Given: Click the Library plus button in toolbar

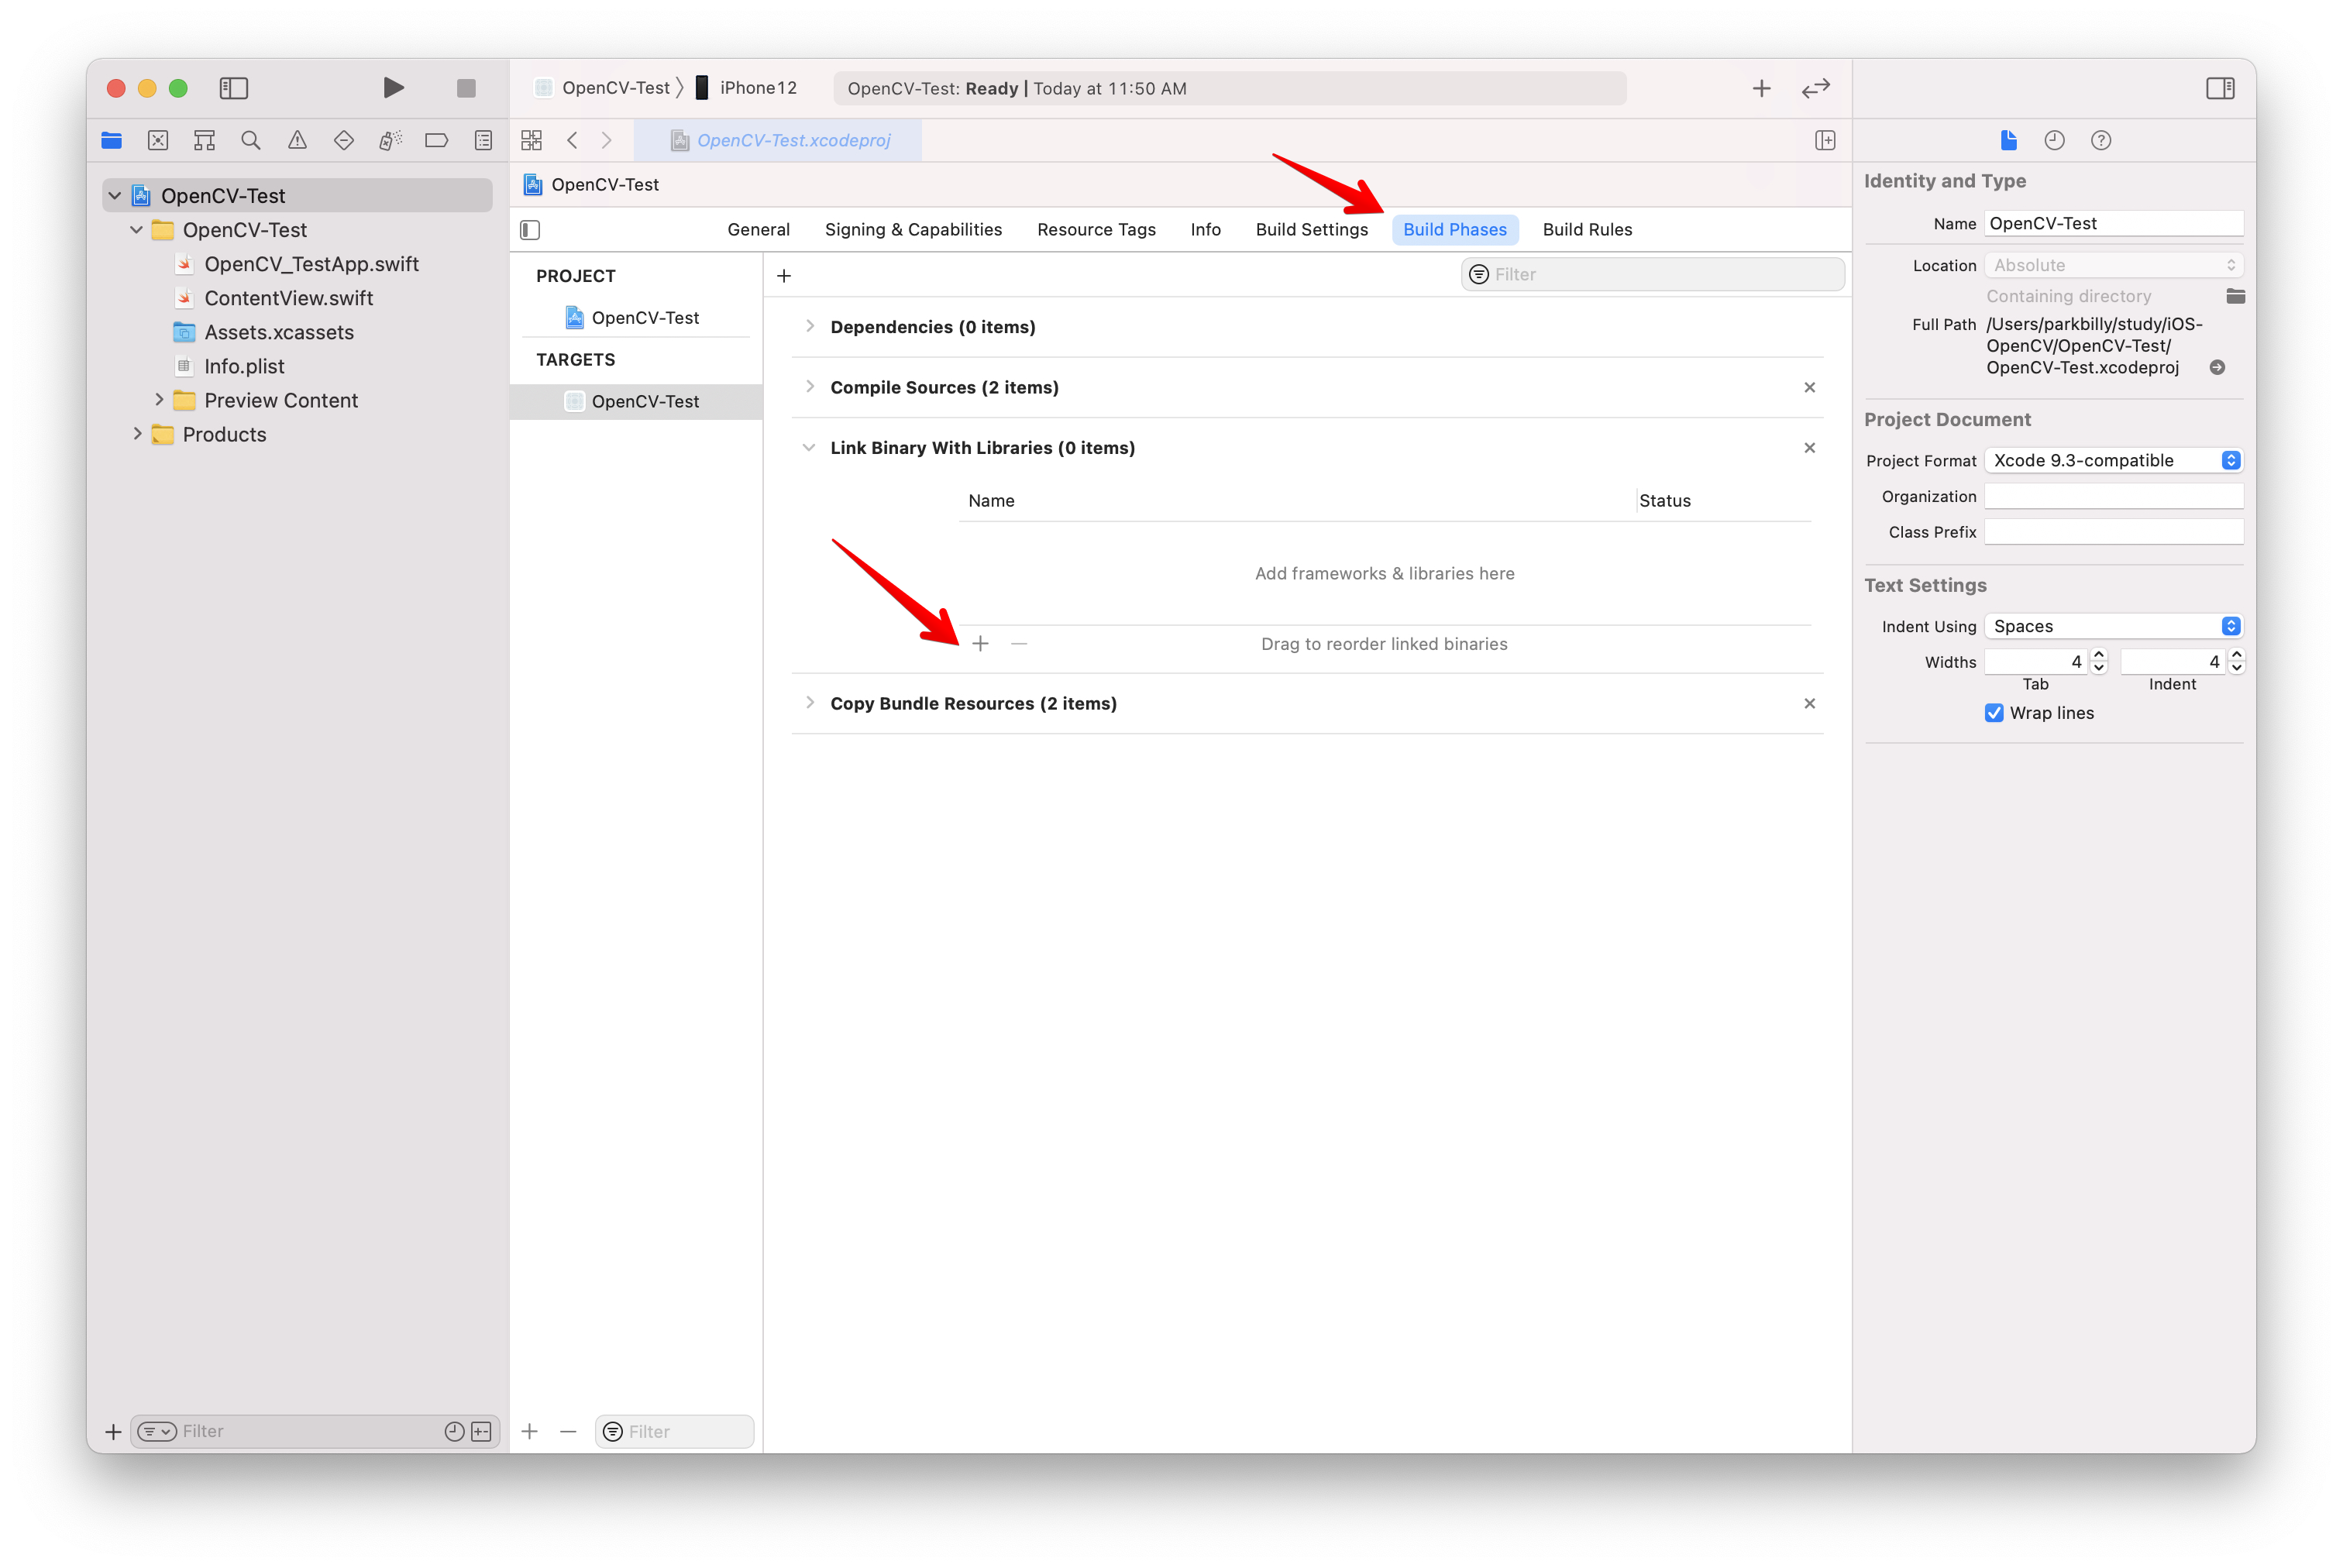Looking at the screenshot, I should [1761, 88].
